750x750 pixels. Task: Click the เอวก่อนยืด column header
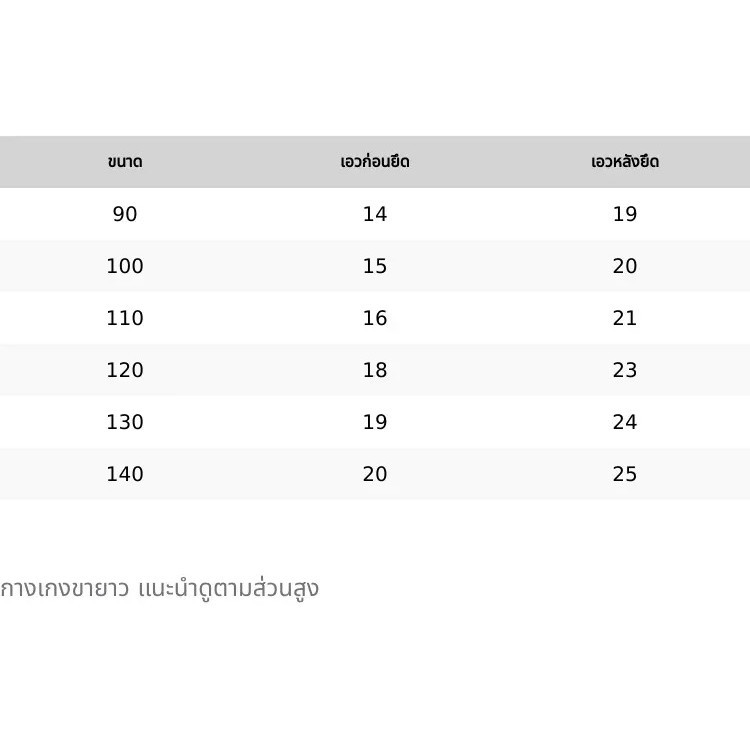[x=375, y=162]
